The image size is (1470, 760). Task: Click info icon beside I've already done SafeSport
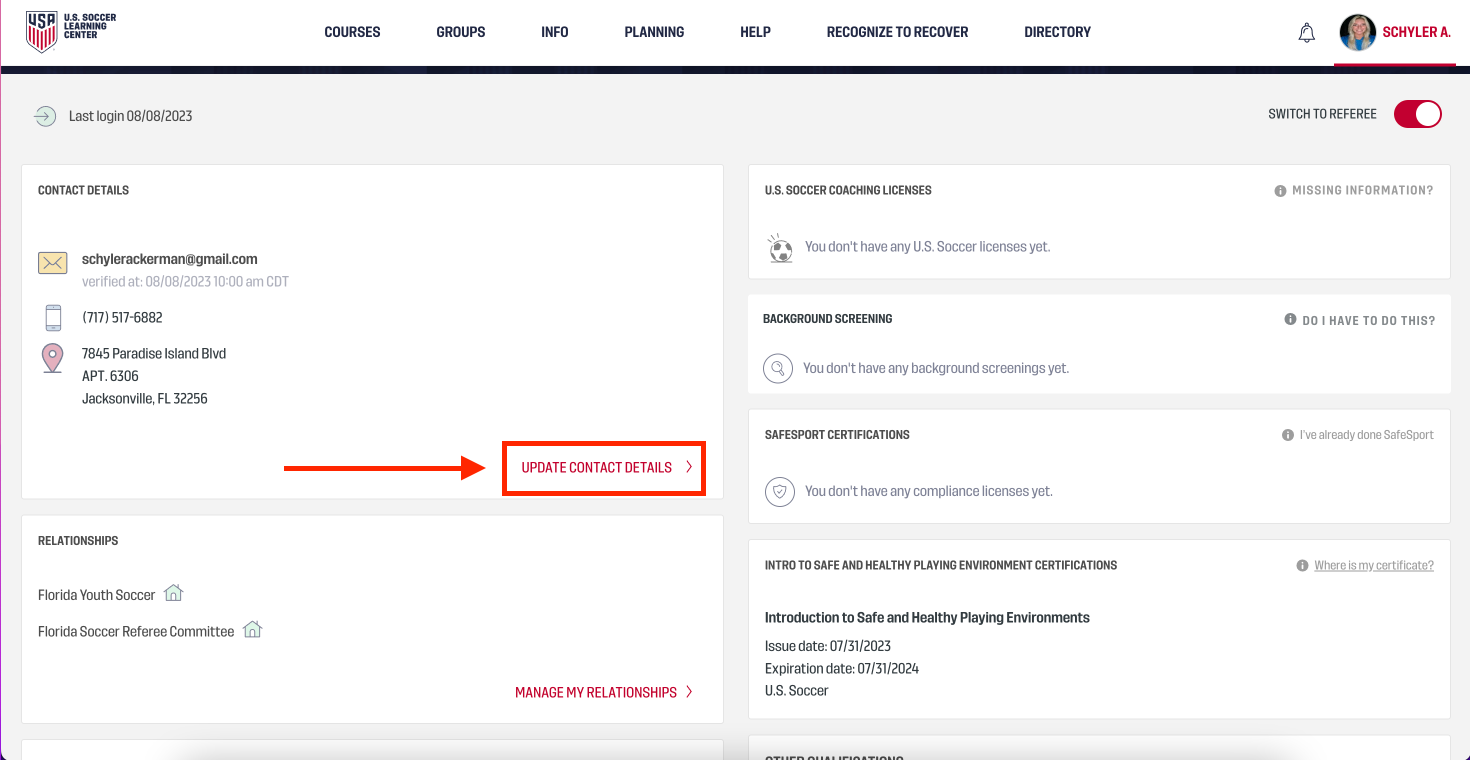pos(1288,436)
